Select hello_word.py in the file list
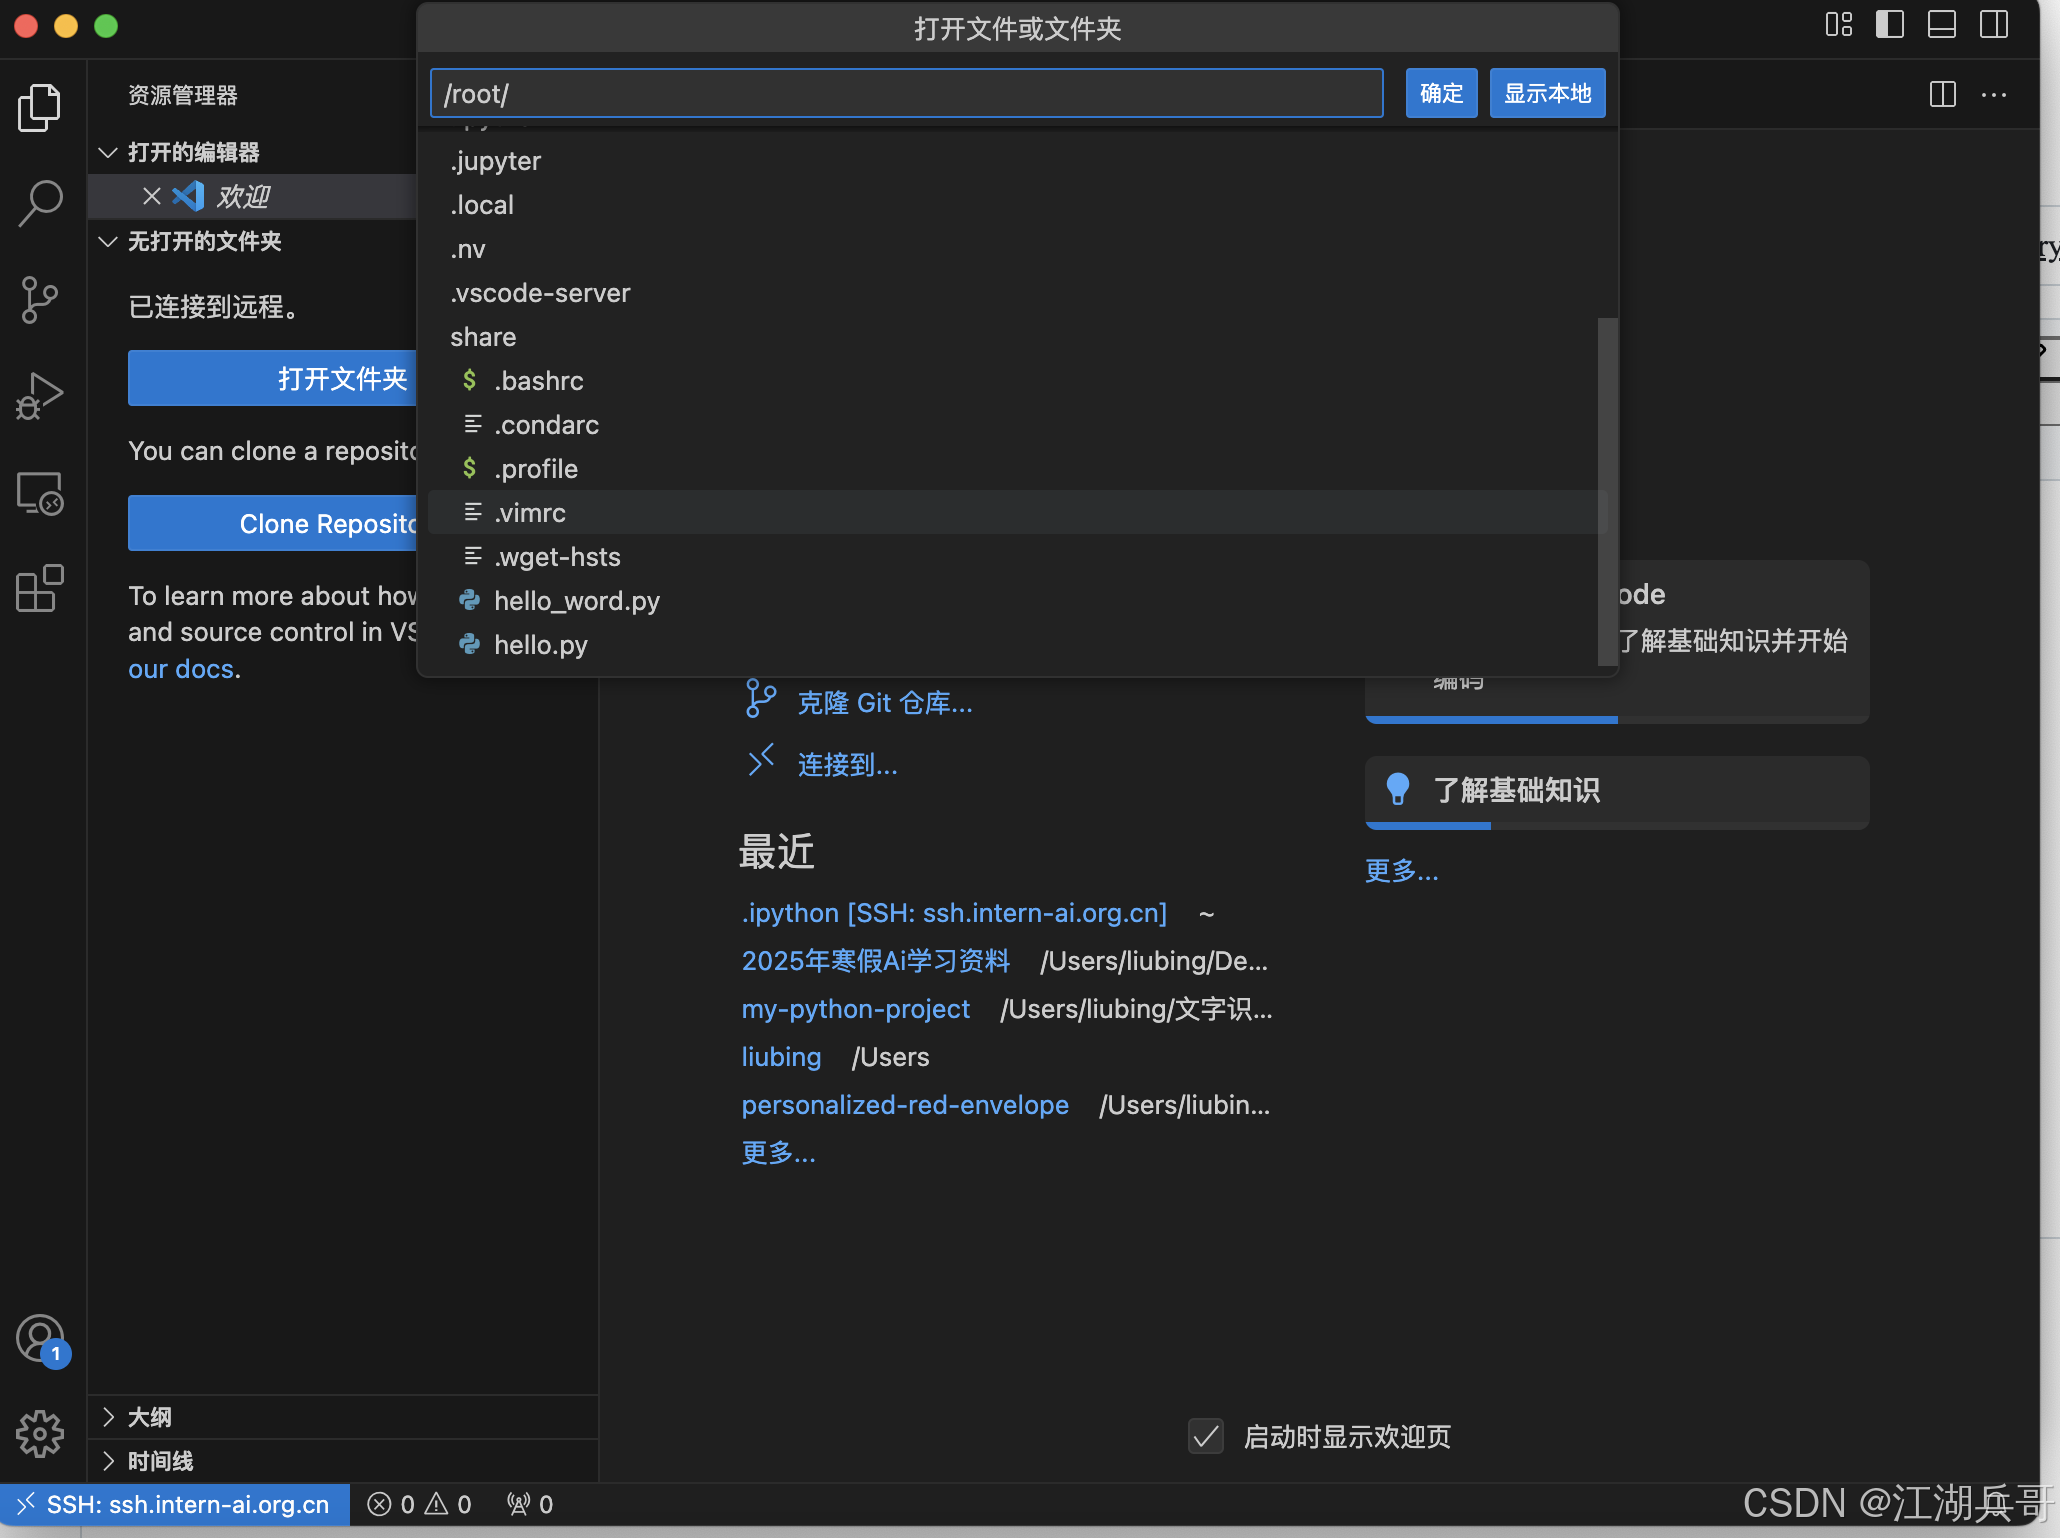 [576, 601]
